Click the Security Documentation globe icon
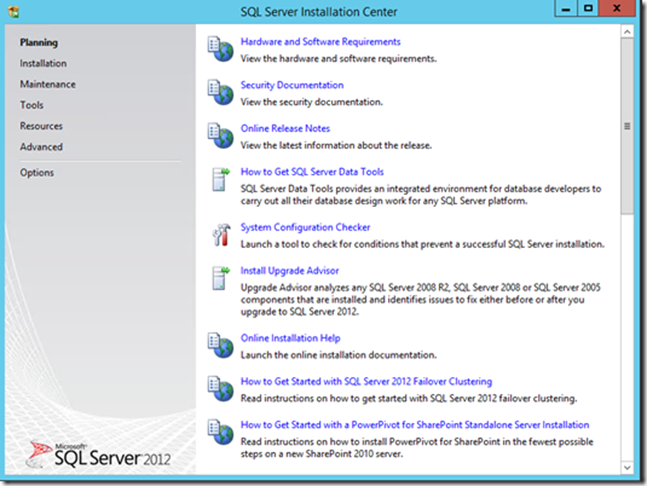The height and width of the screenshot is (486, 647). pos(220,92)
